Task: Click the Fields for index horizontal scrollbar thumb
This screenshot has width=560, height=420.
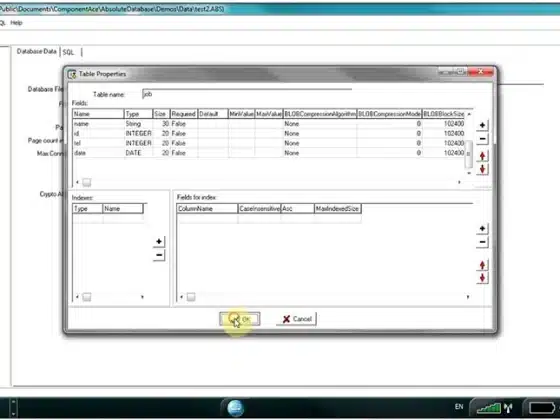Action: pos(191,297)
